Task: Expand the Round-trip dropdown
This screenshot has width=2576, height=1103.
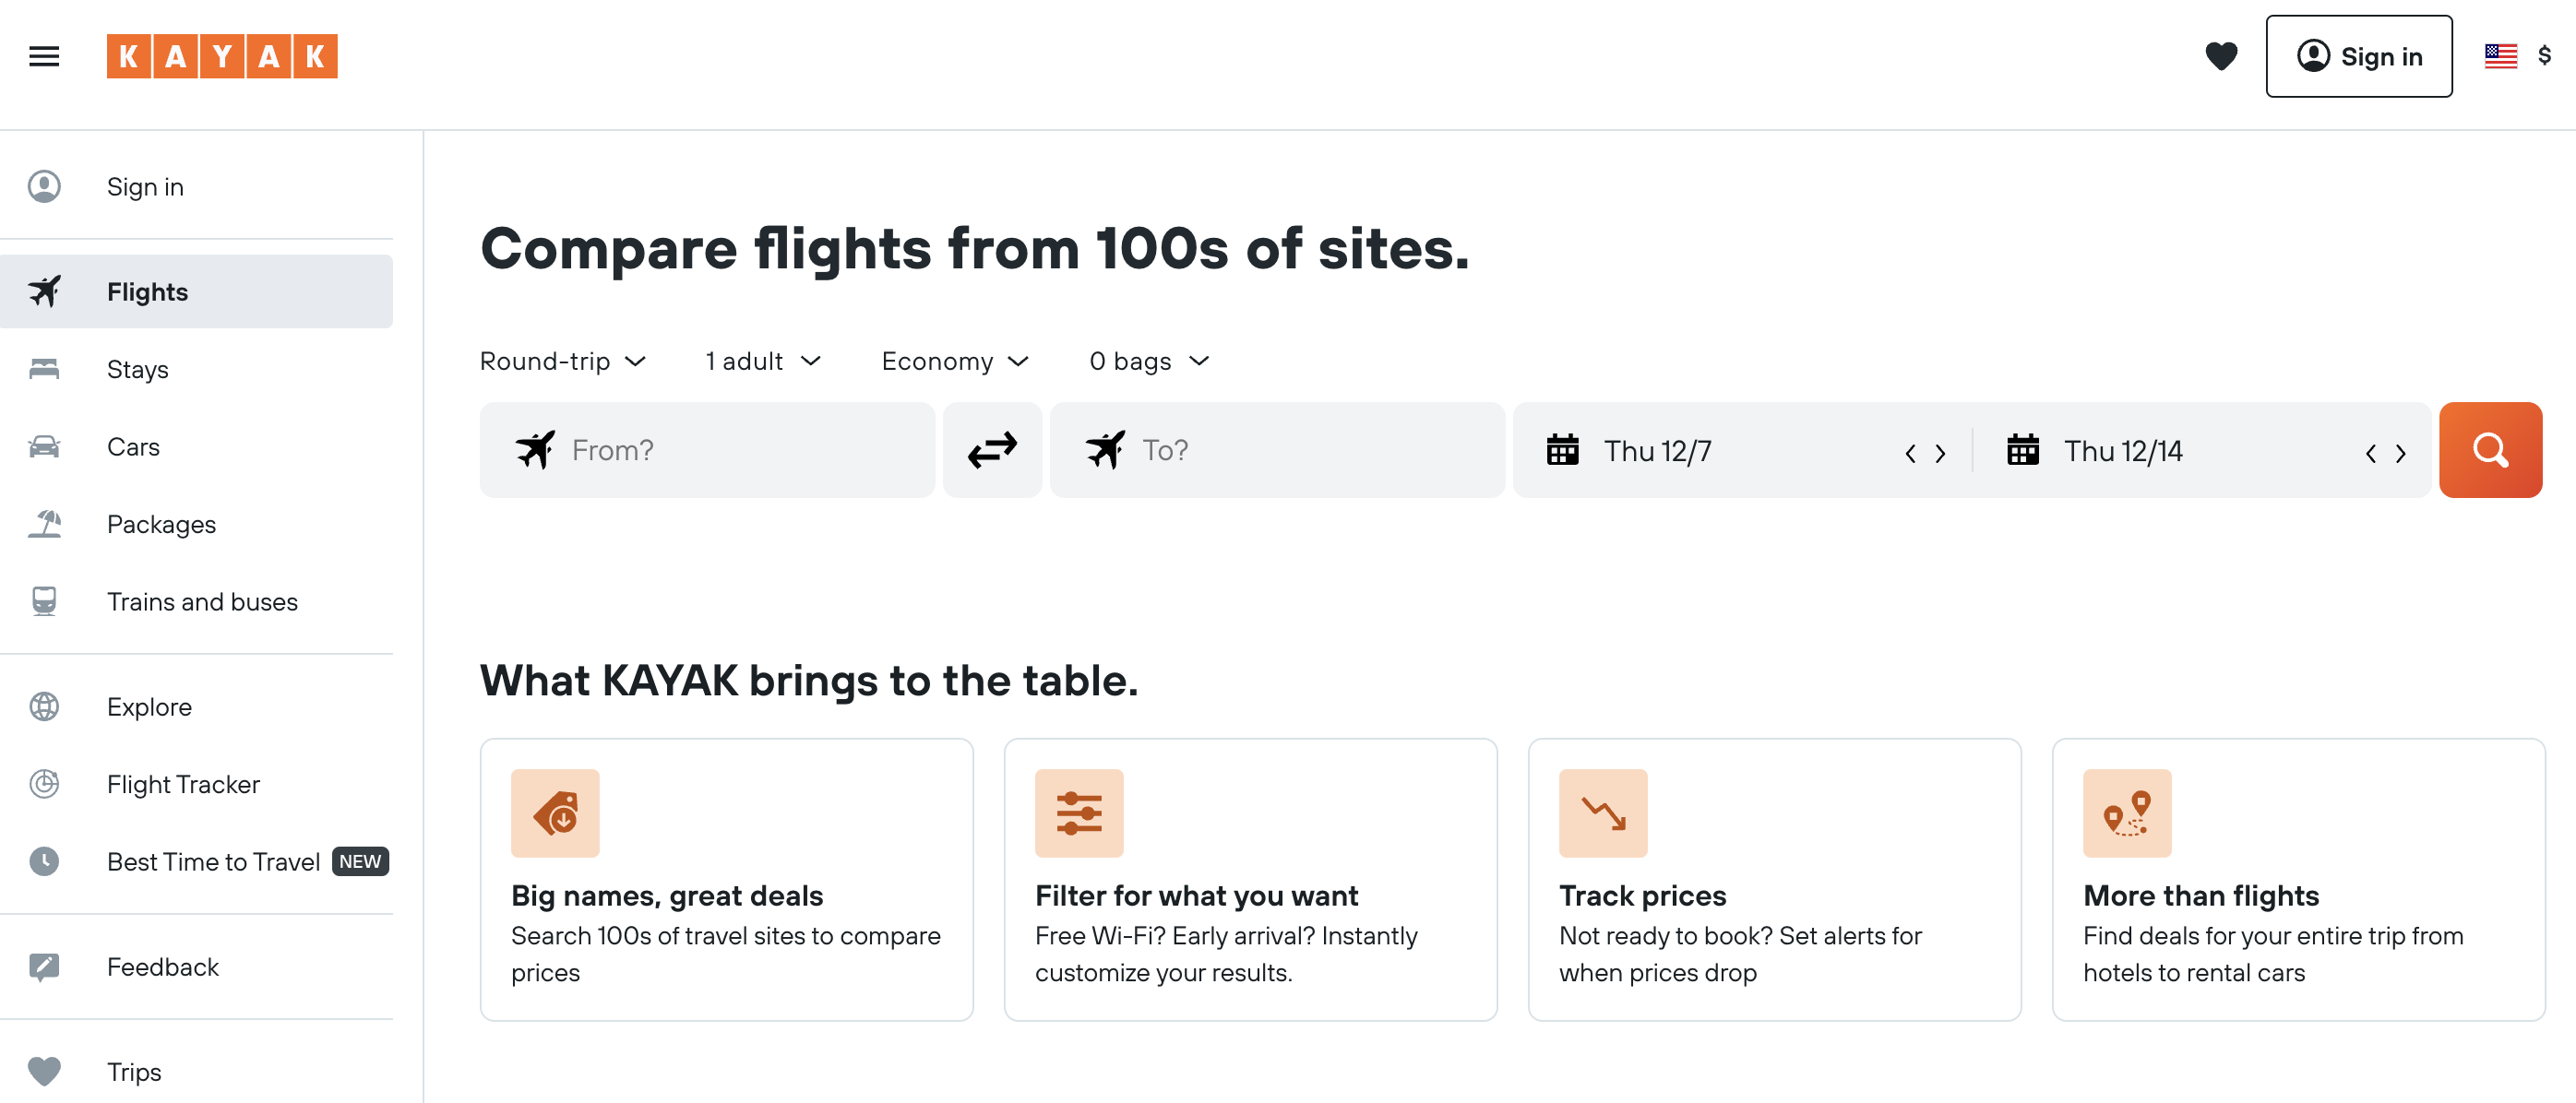Action: (x=563, y=361)
